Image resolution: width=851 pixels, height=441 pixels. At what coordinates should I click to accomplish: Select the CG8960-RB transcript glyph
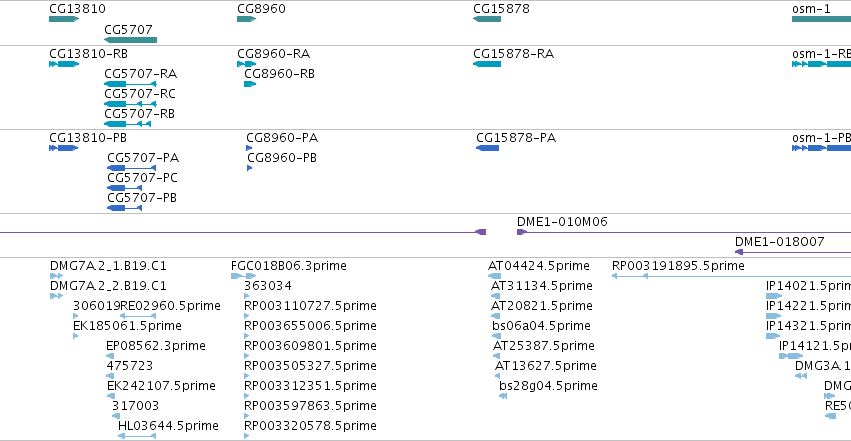[250, 84]
